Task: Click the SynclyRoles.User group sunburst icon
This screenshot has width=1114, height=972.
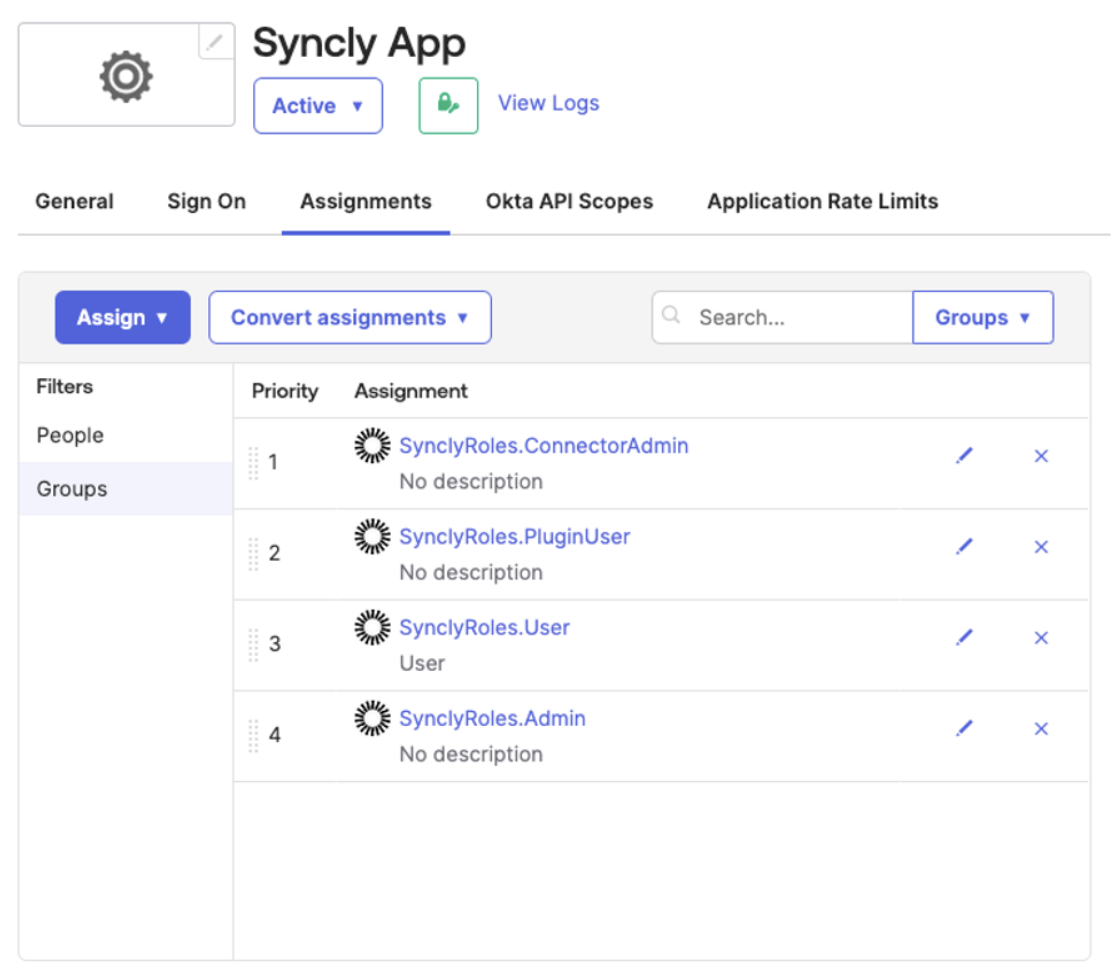Action: 372,627
